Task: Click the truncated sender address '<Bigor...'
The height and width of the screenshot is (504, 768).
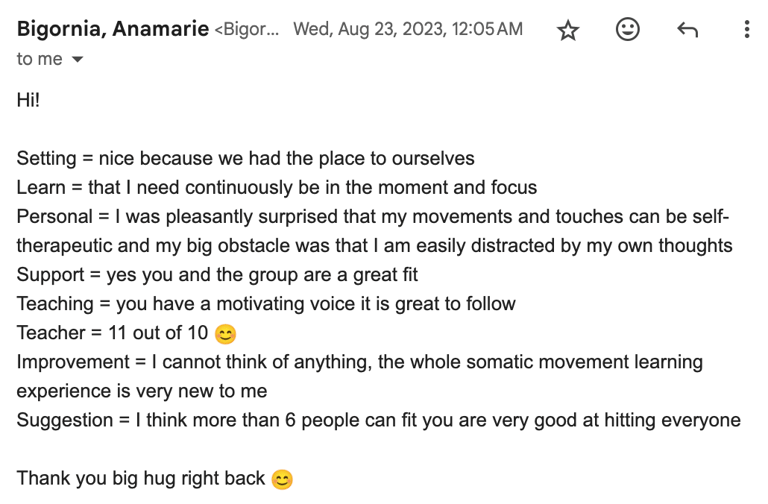Action: pyautogui.click(x=247, y=29)
